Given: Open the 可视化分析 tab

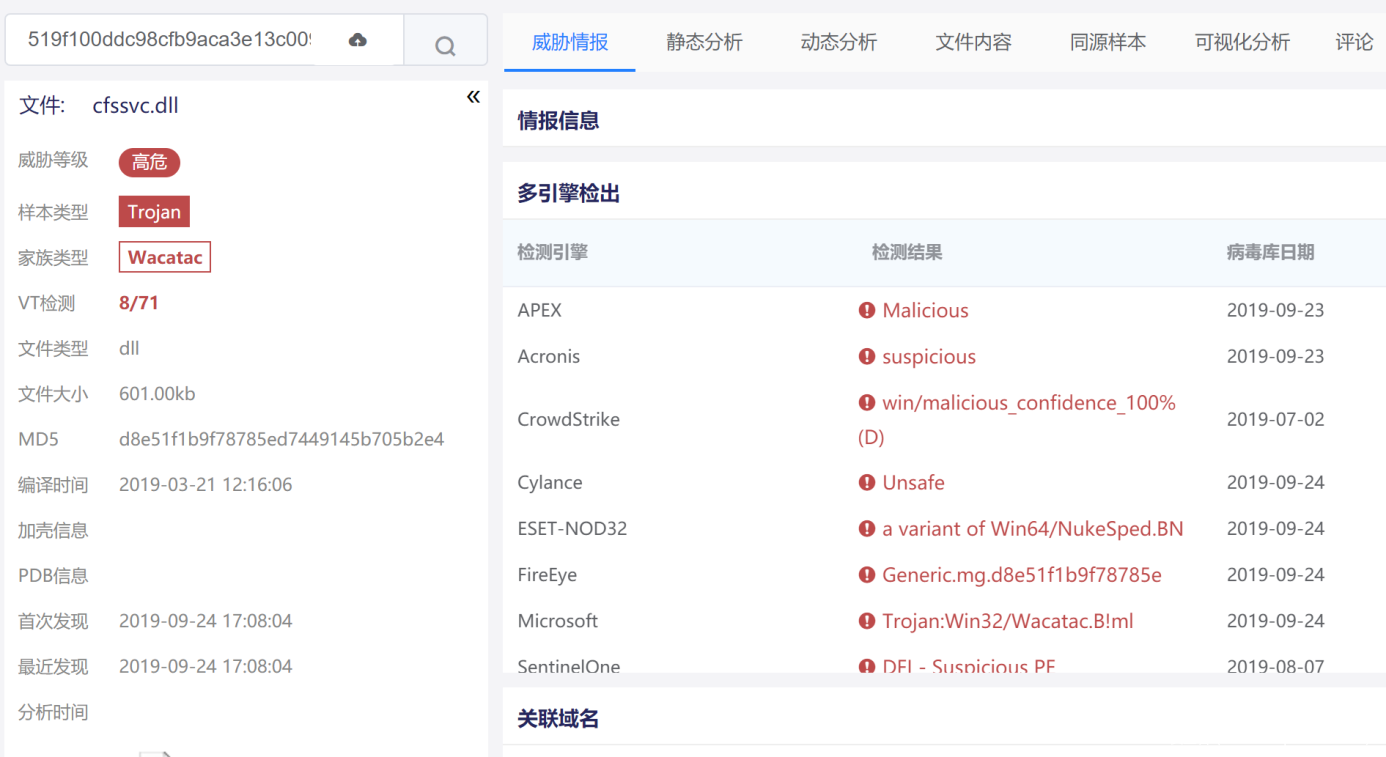Looking at the screenshot, I should pos(1242,42).
